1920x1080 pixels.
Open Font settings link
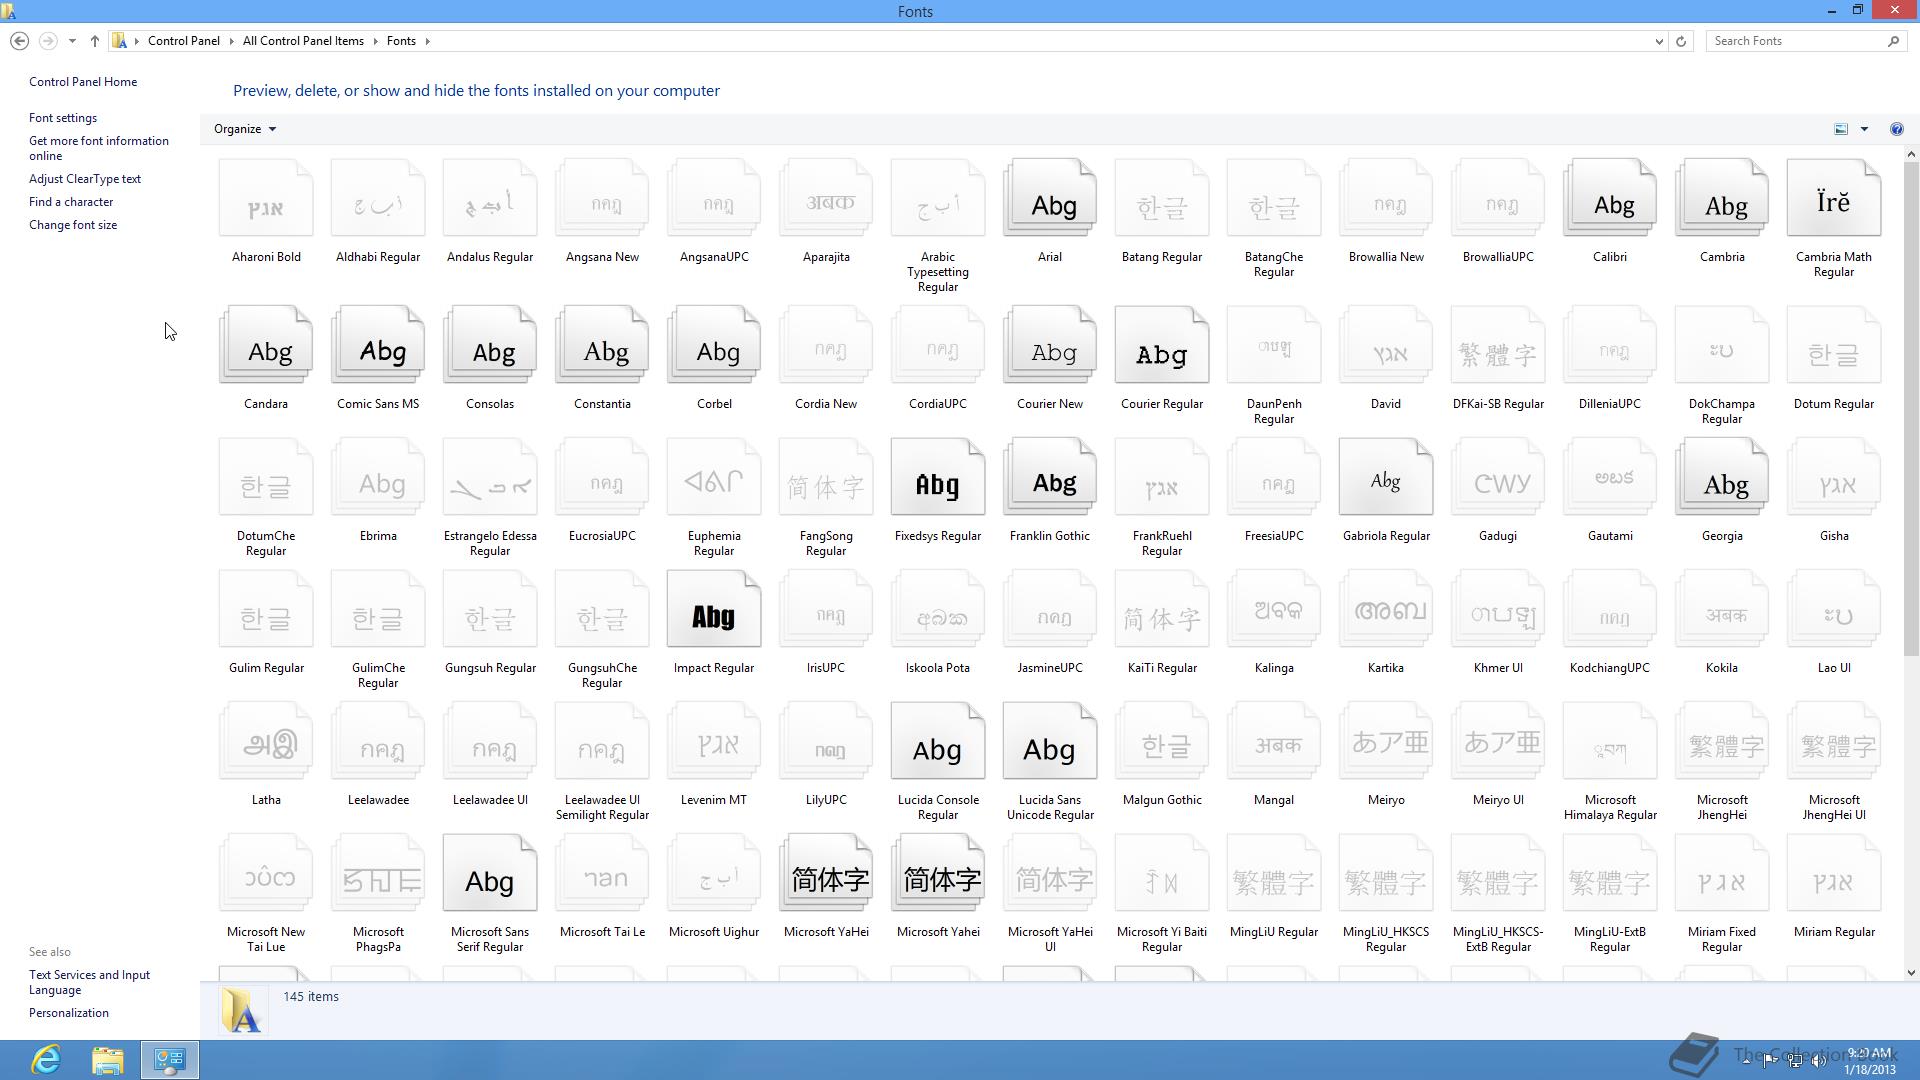coord(63,118)
